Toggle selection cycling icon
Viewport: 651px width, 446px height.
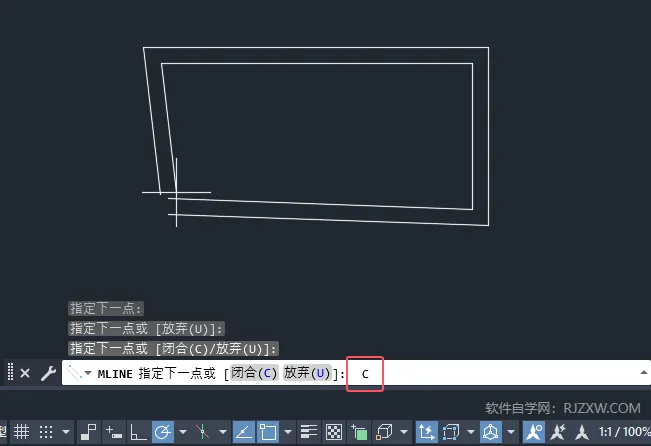359,432
